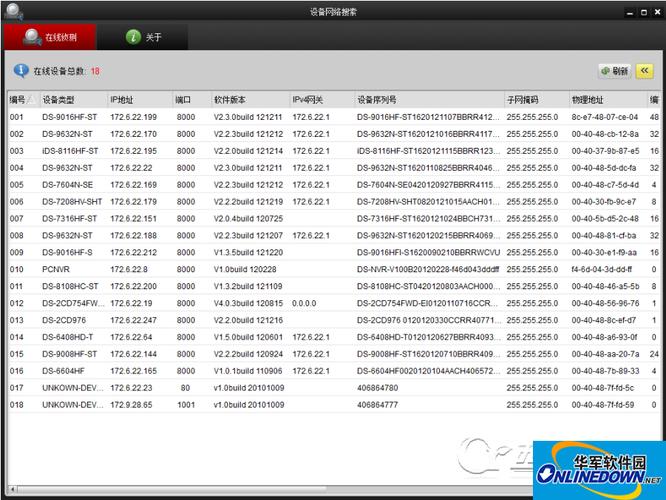Screen dimensions: 666x500
Task: Maximize the 设备网络搜索 window
Action: tap(644, 12)
